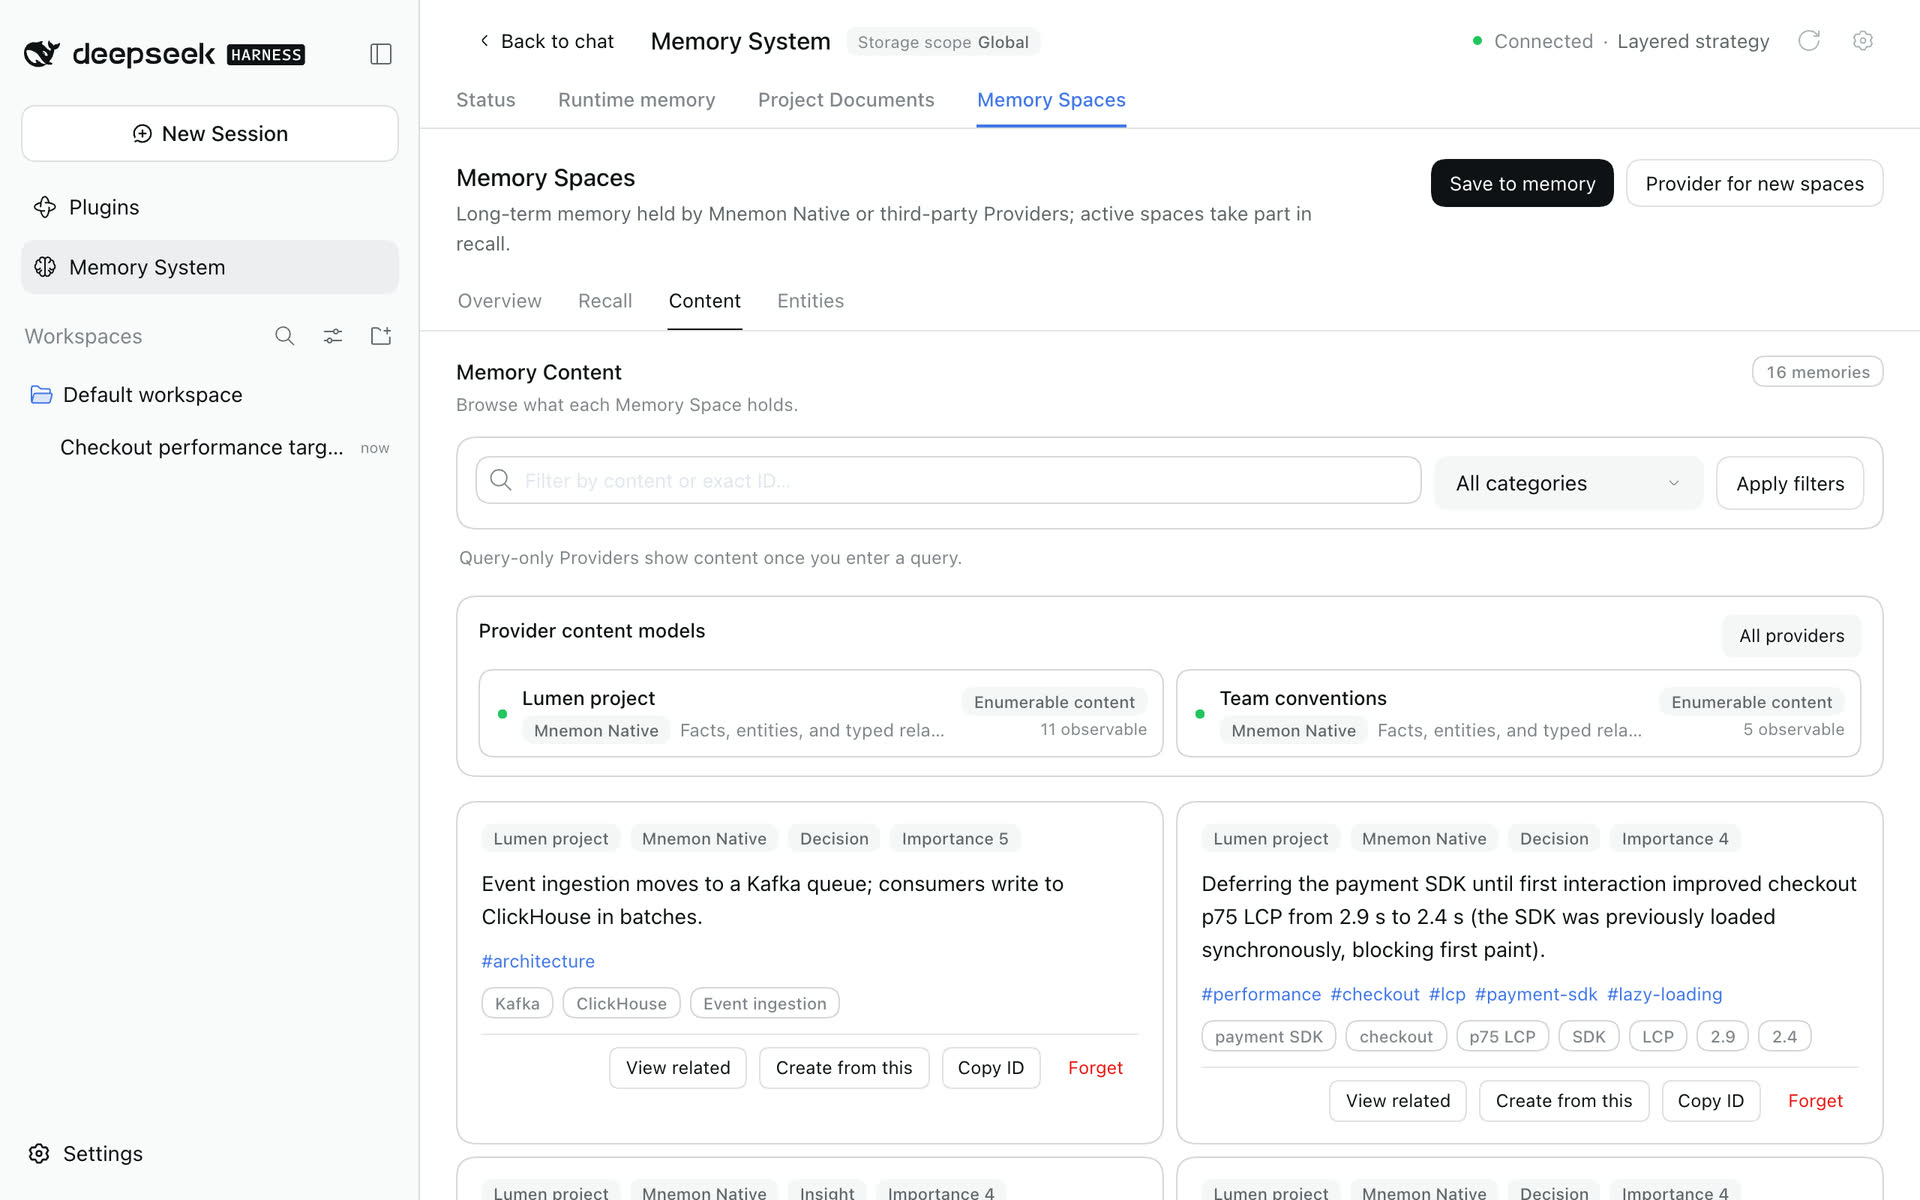This screenshot has width=1920, height=1200.
Task: Search workspaces with magnifier icon
Action: (x=285, y=336)
